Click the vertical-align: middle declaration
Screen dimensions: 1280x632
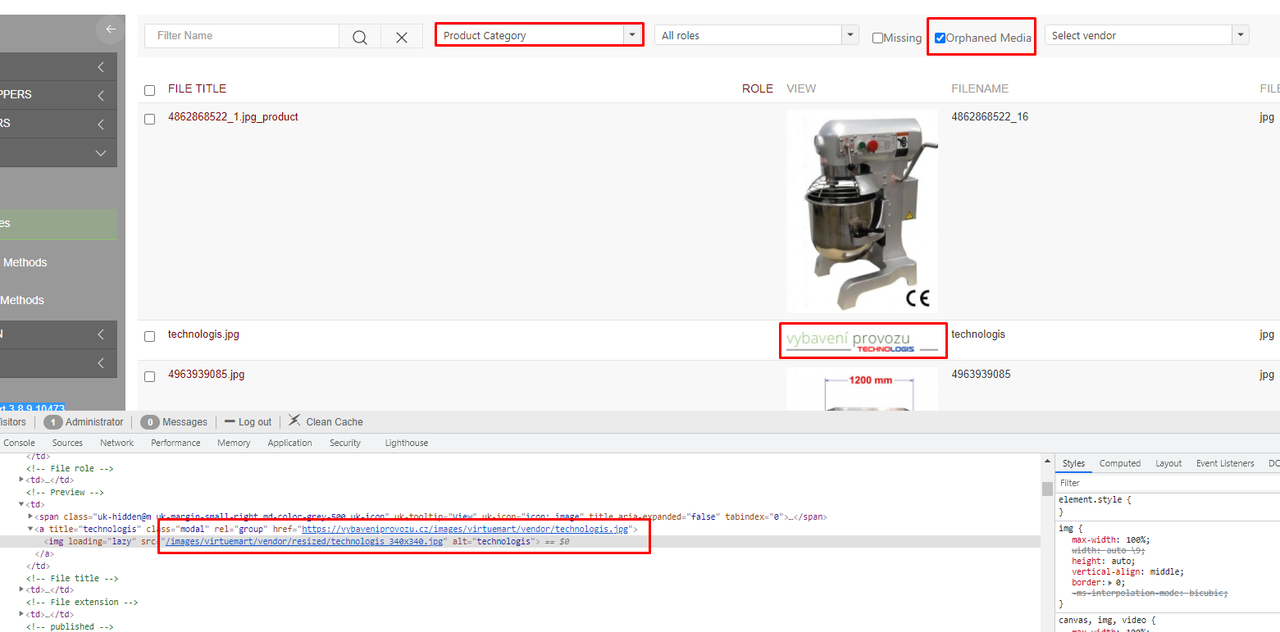pos(1127,572)
